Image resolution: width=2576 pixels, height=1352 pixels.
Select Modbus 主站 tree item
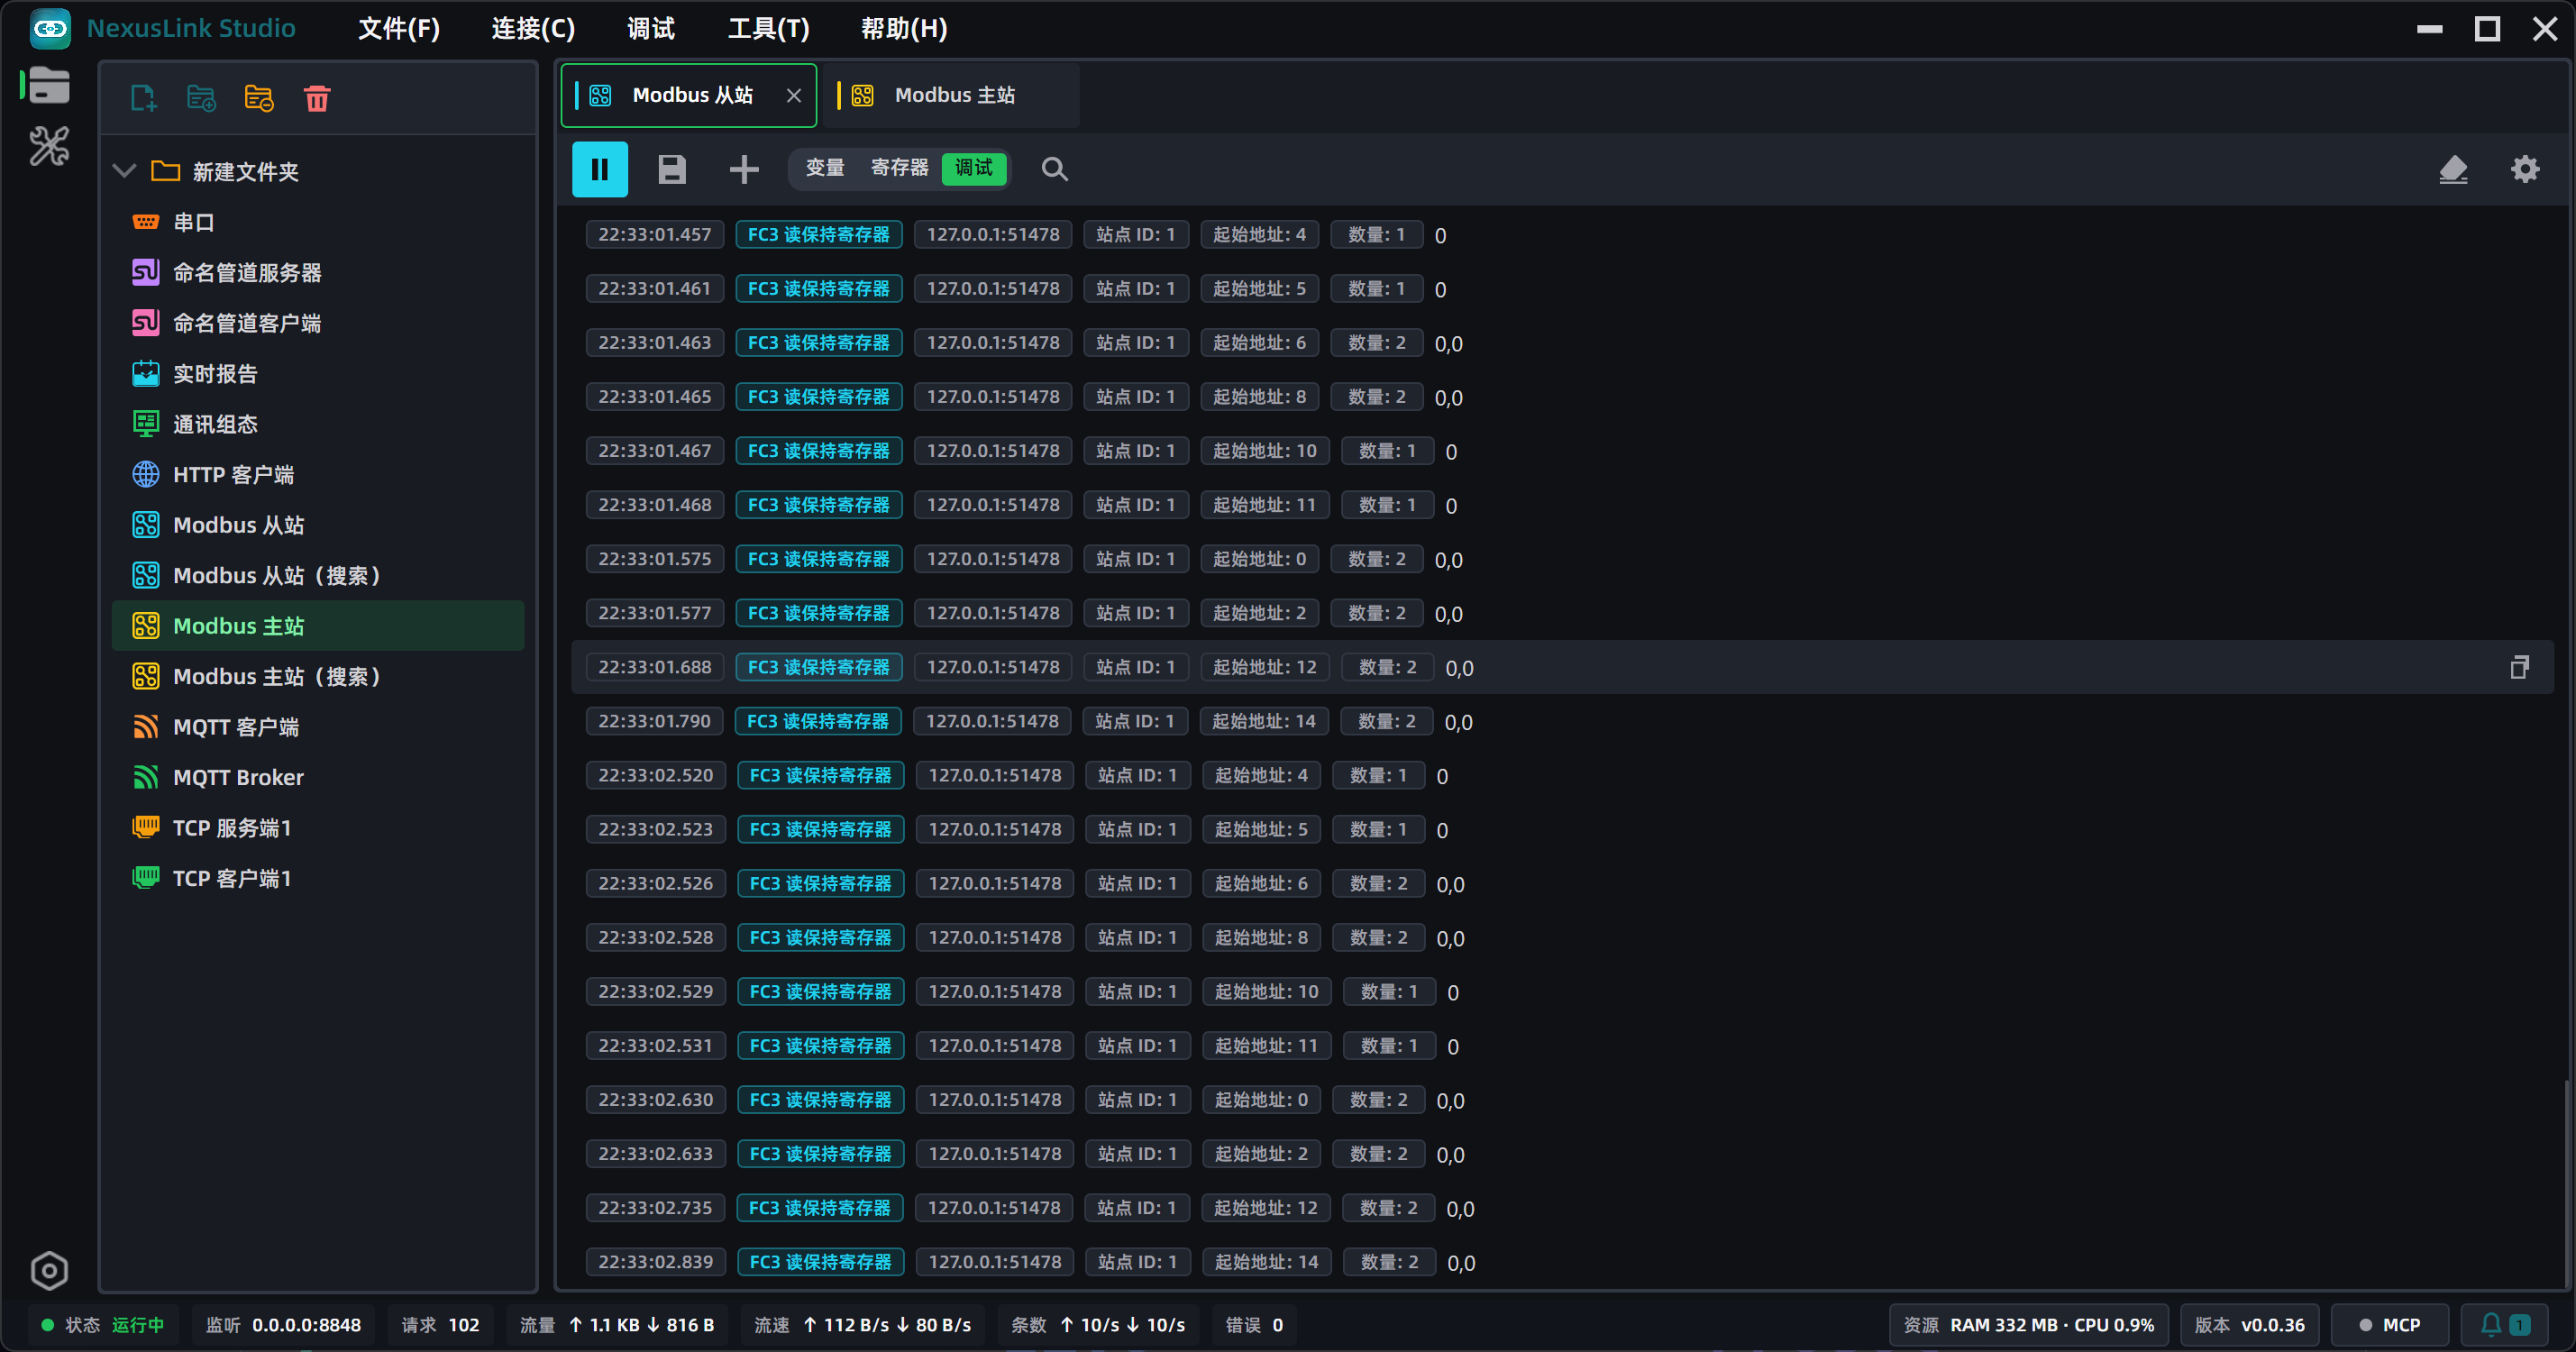click(318, 626)
